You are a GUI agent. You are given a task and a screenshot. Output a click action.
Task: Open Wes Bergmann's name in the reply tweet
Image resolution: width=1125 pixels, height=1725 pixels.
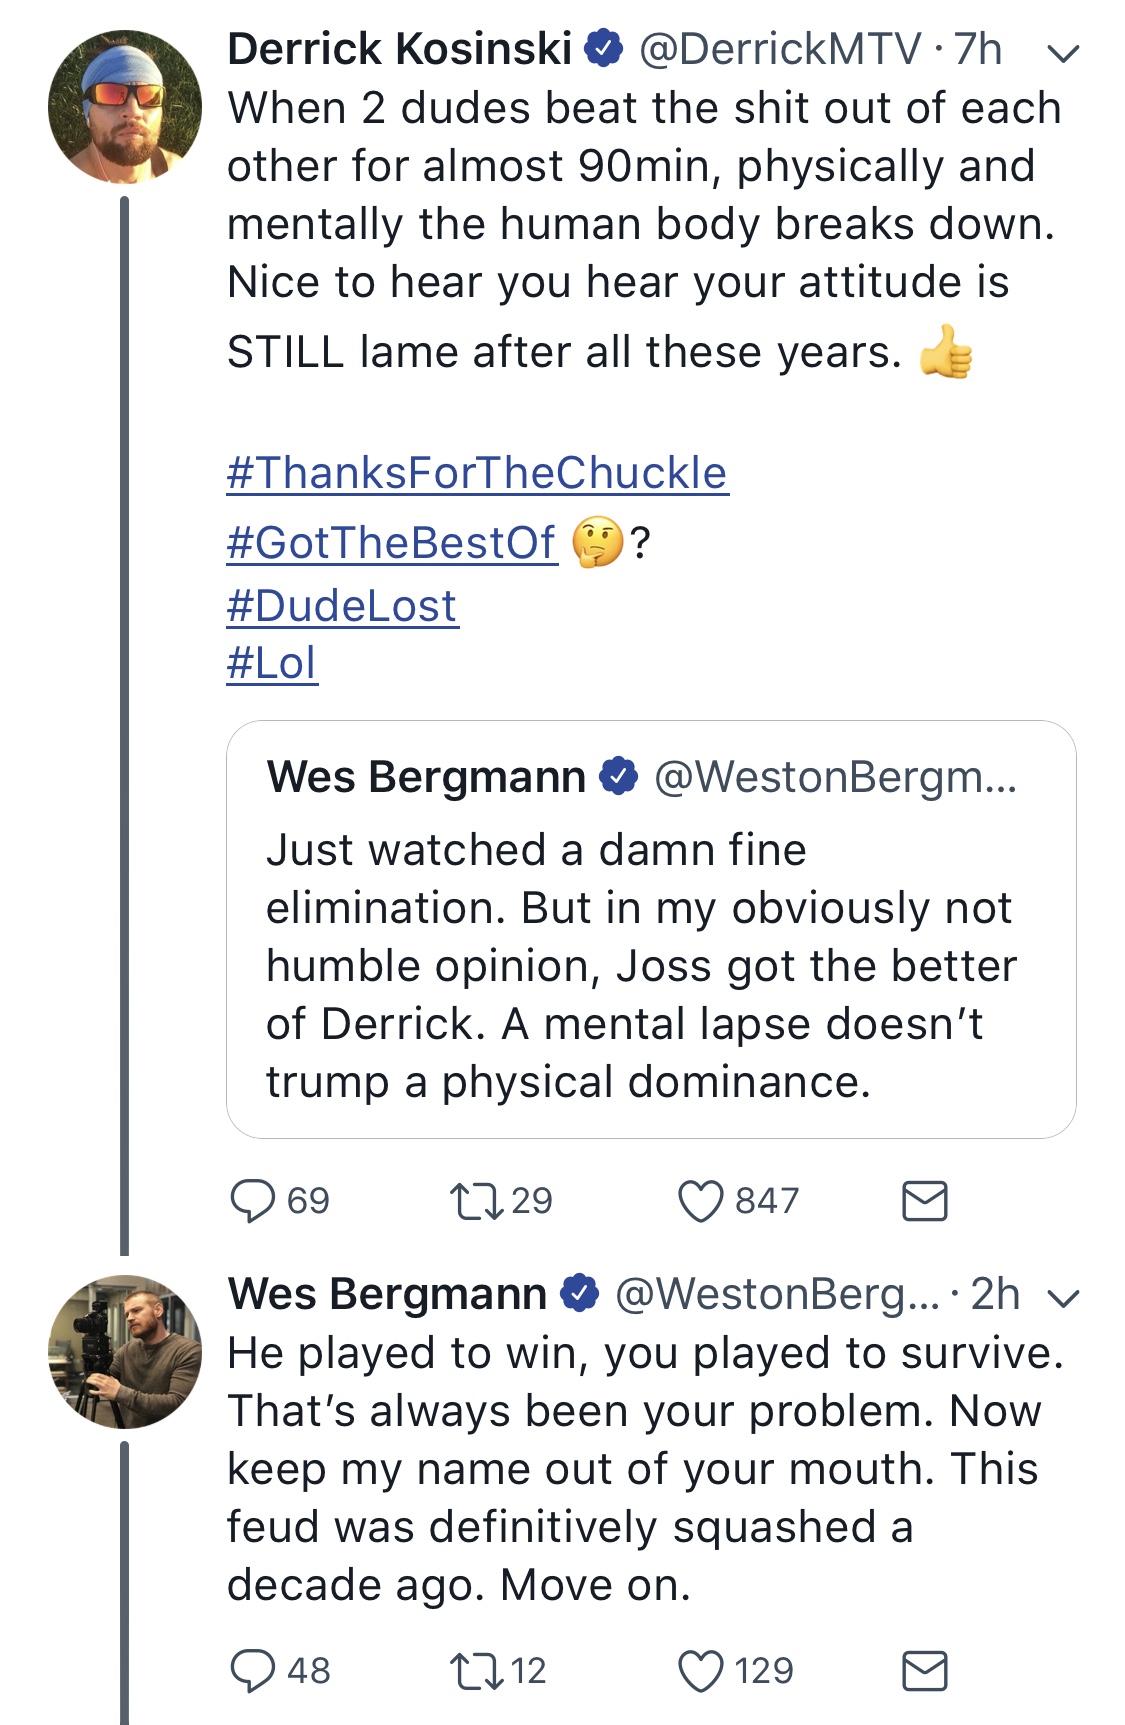pyautogui.click(x=387, y=1294)
